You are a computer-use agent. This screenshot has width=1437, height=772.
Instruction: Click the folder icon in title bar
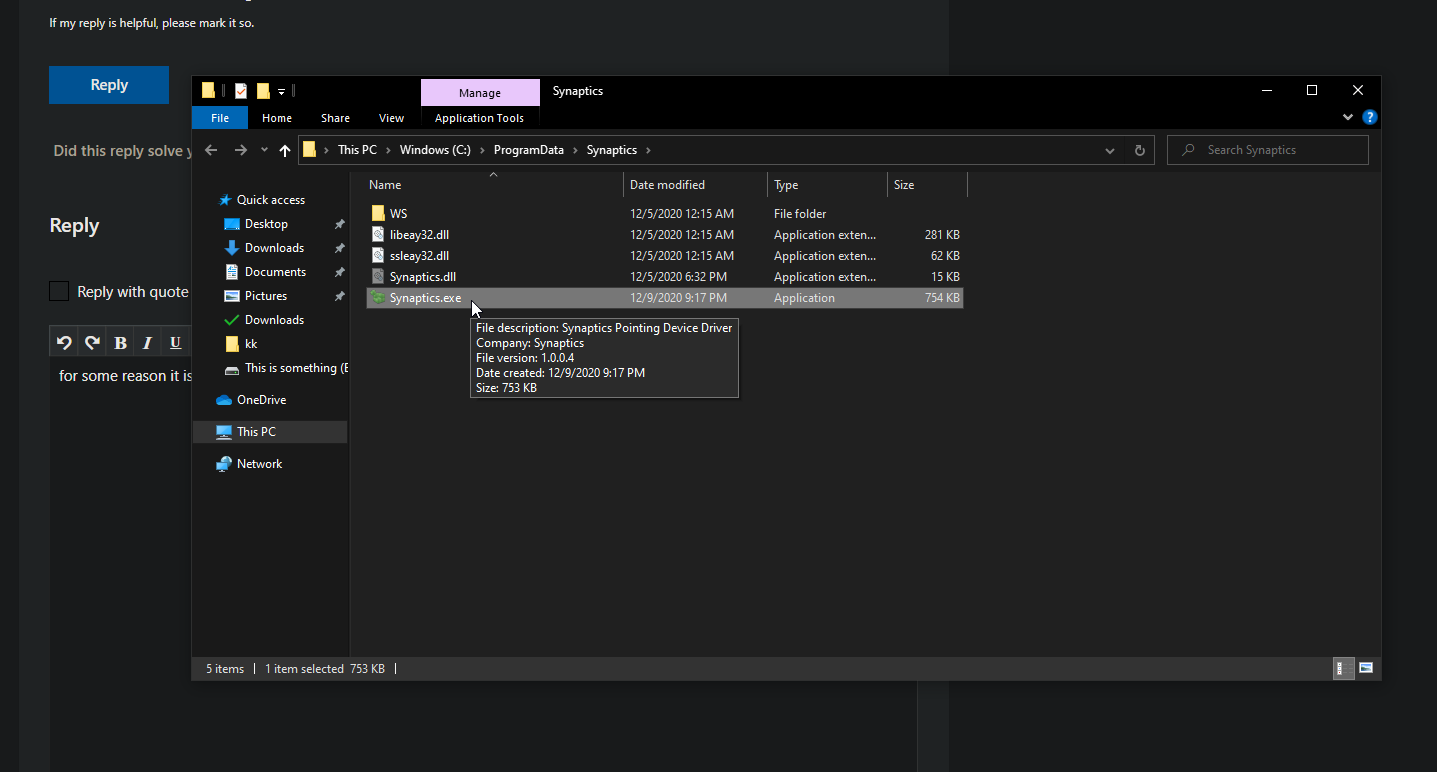coord(209,91)
